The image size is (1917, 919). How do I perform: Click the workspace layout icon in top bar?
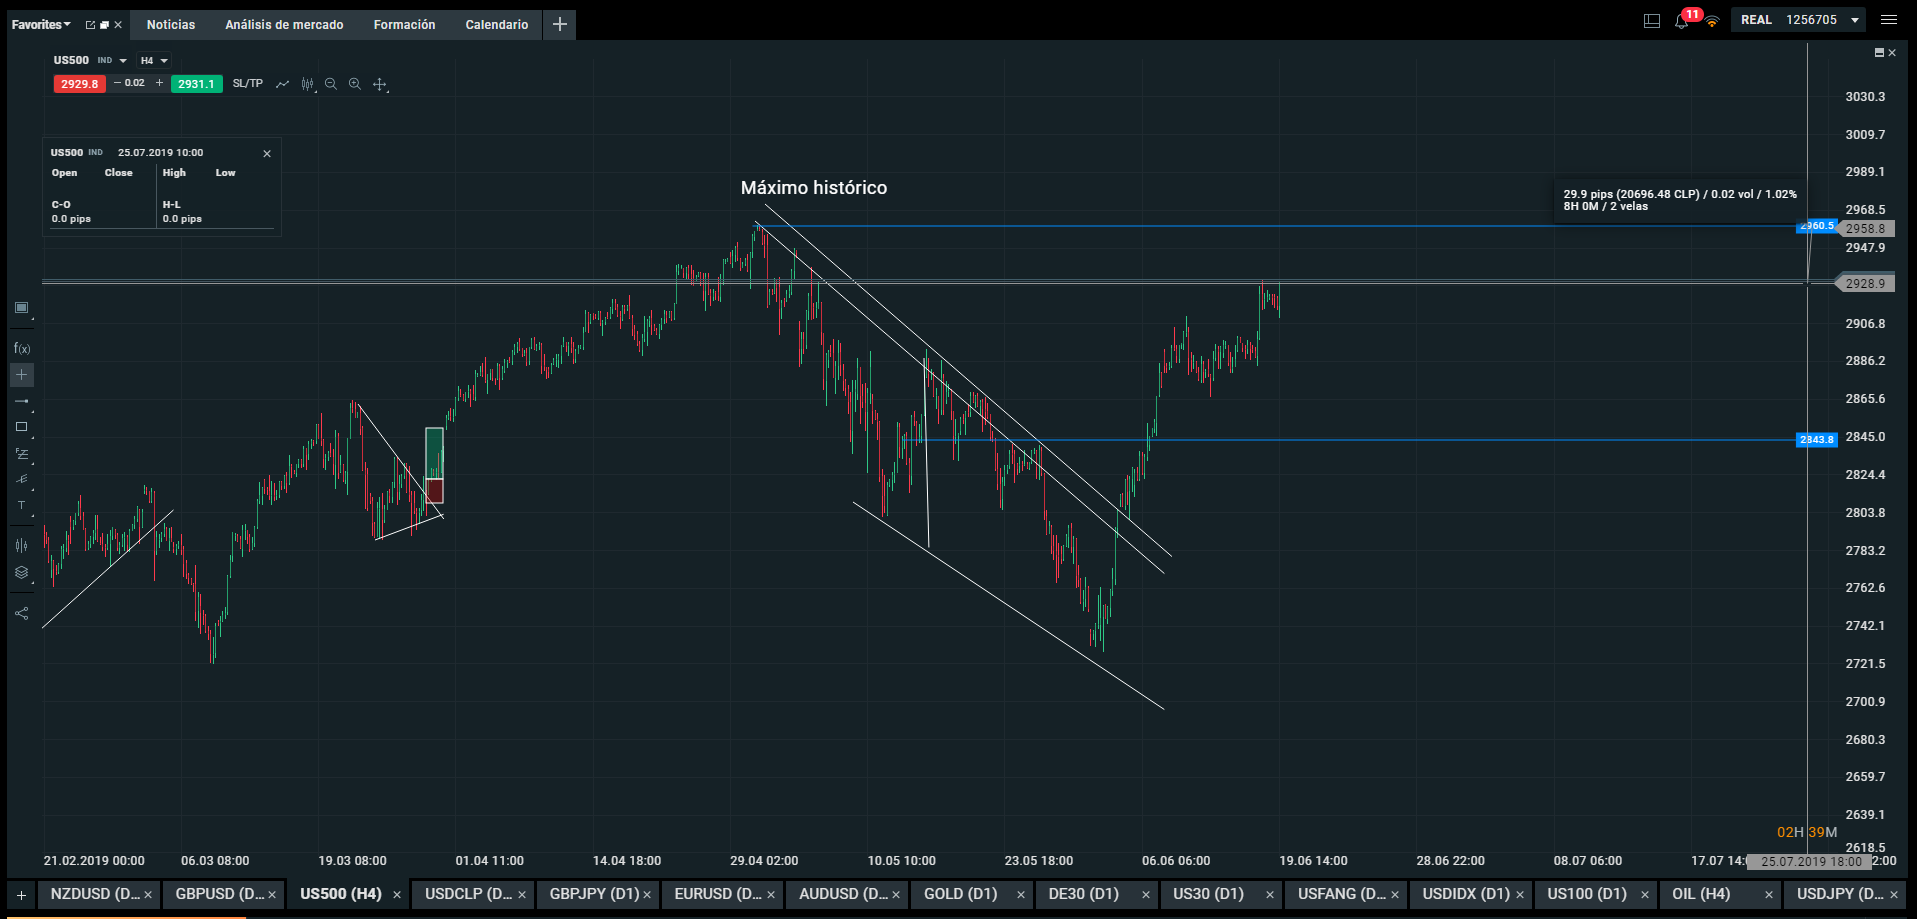pyautogui.click(x=1652, y=21)
